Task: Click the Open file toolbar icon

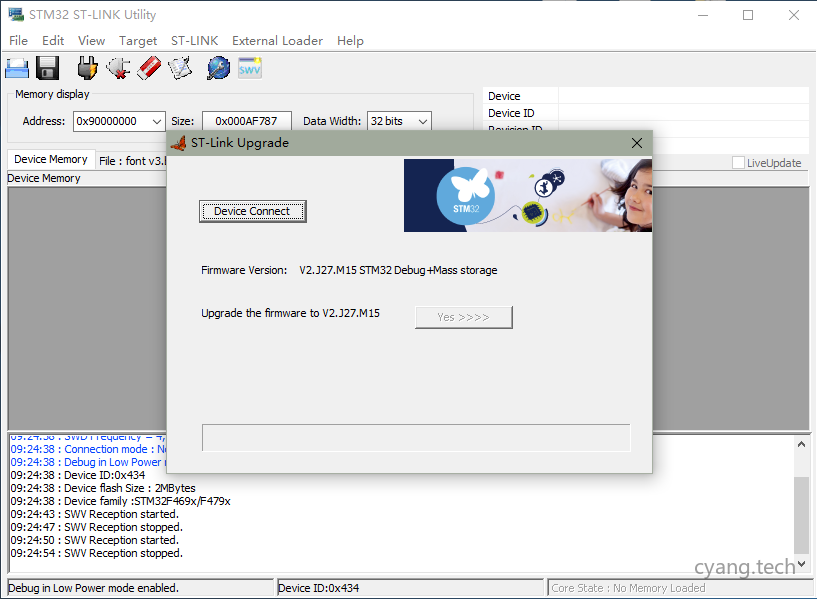Action: click(17, 68)
